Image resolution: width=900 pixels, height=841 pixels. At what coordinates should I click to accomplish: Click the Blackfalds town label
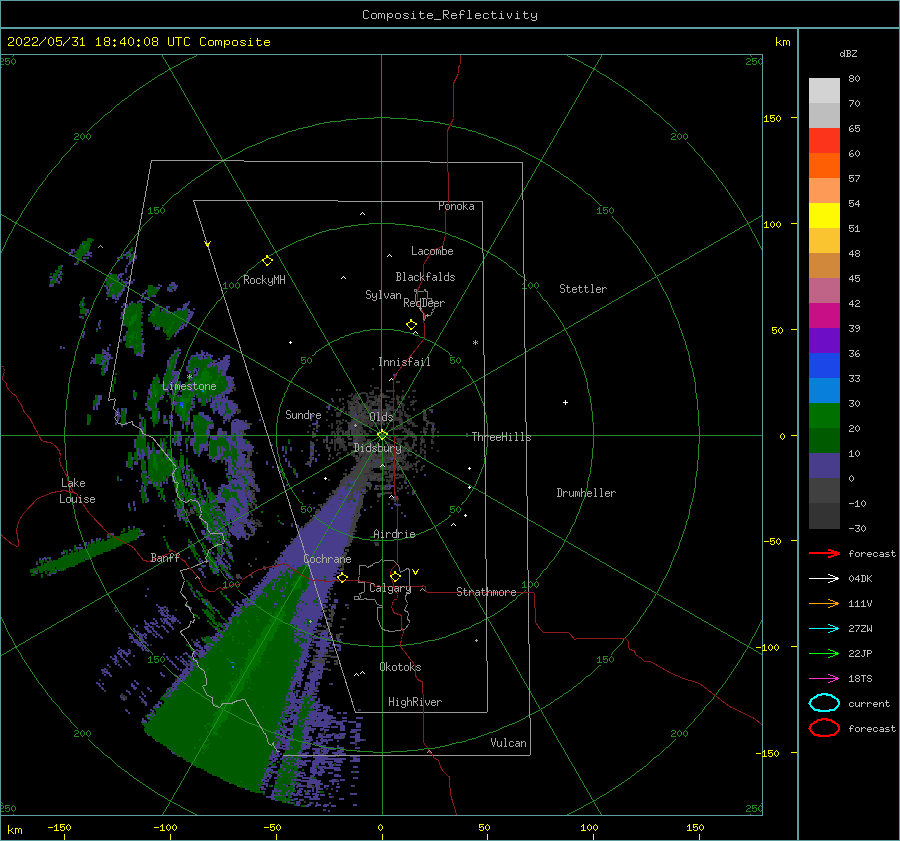coord(425,277)
